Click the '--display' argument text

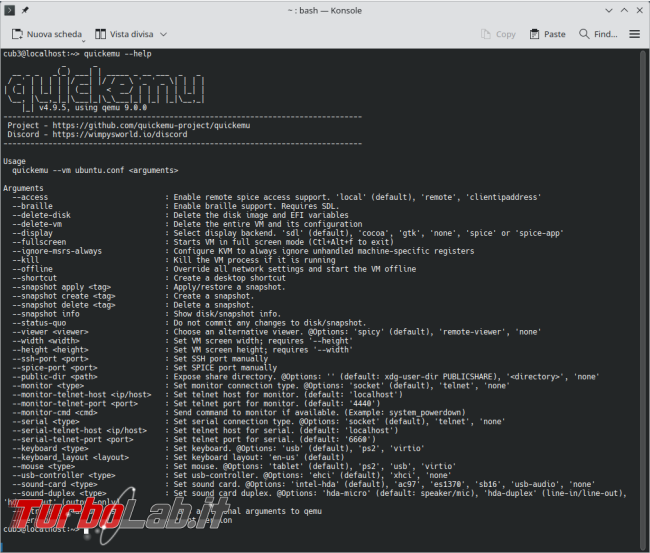(32, 233)
